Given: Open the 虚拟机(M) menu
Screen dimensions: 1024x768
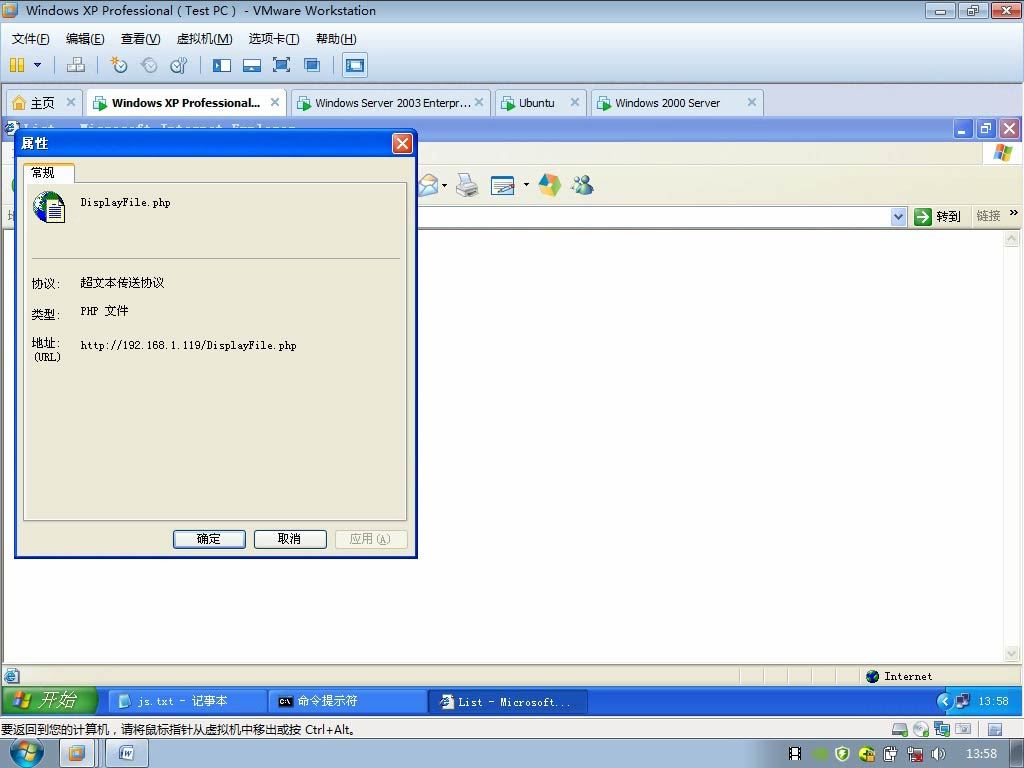Looking at the screenshot, I should pos(204,39).
